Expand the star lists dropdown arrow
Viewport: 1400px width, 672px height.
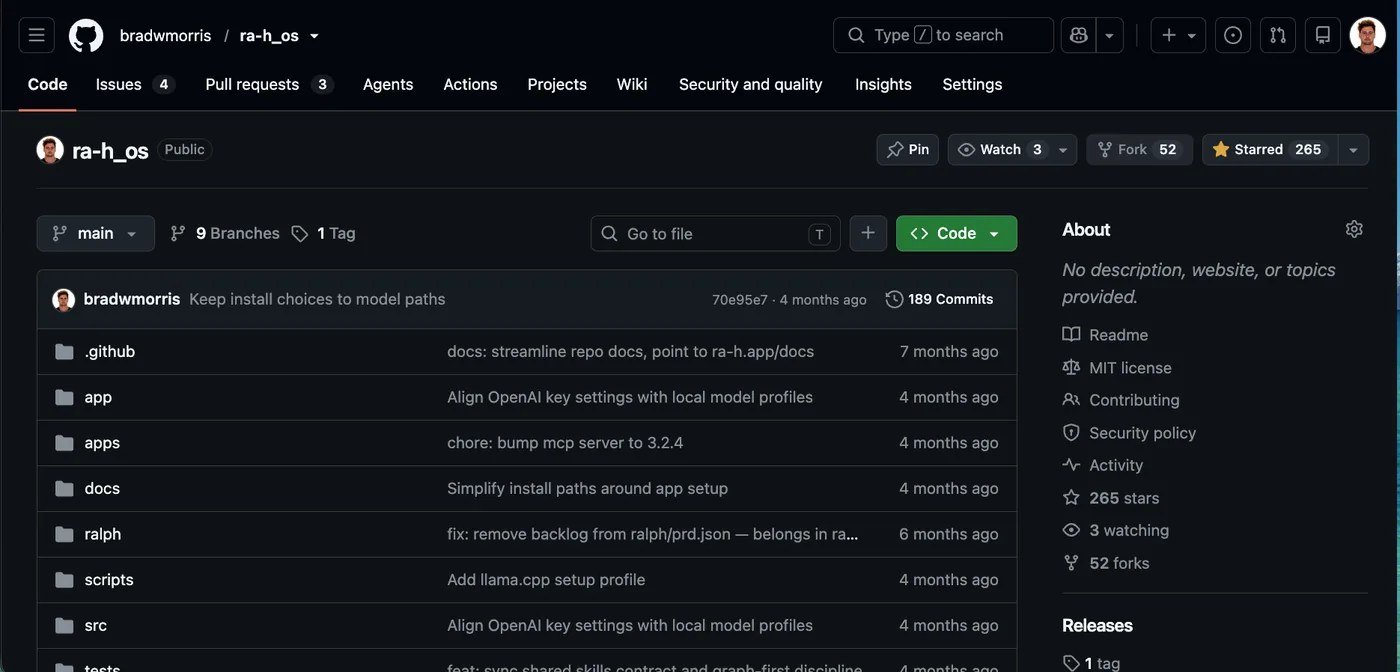tap(1353, 150)
